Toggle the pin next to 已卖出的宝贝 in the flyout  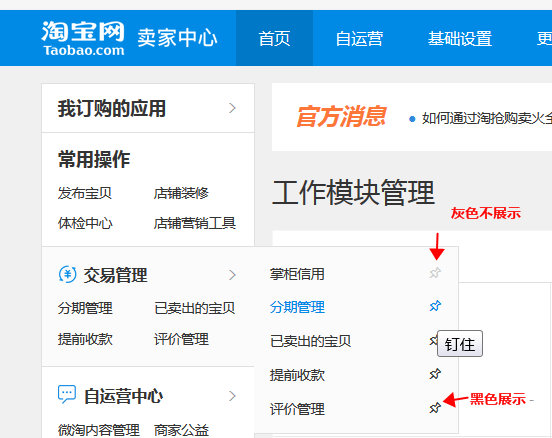pyautogui.click(x=433, y=340)
